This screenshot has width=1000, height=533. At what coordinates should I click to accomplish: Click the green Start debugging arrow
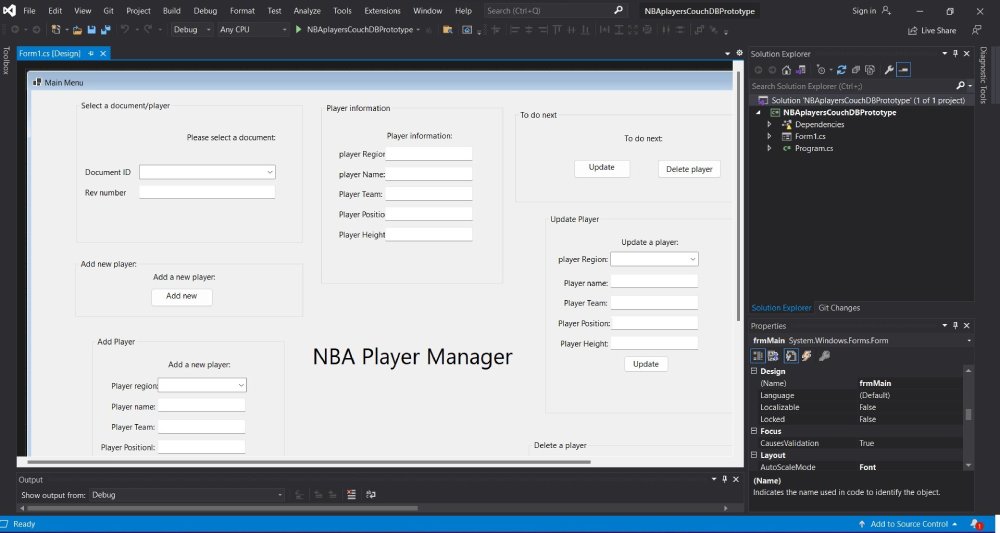[x=299, y=30]
